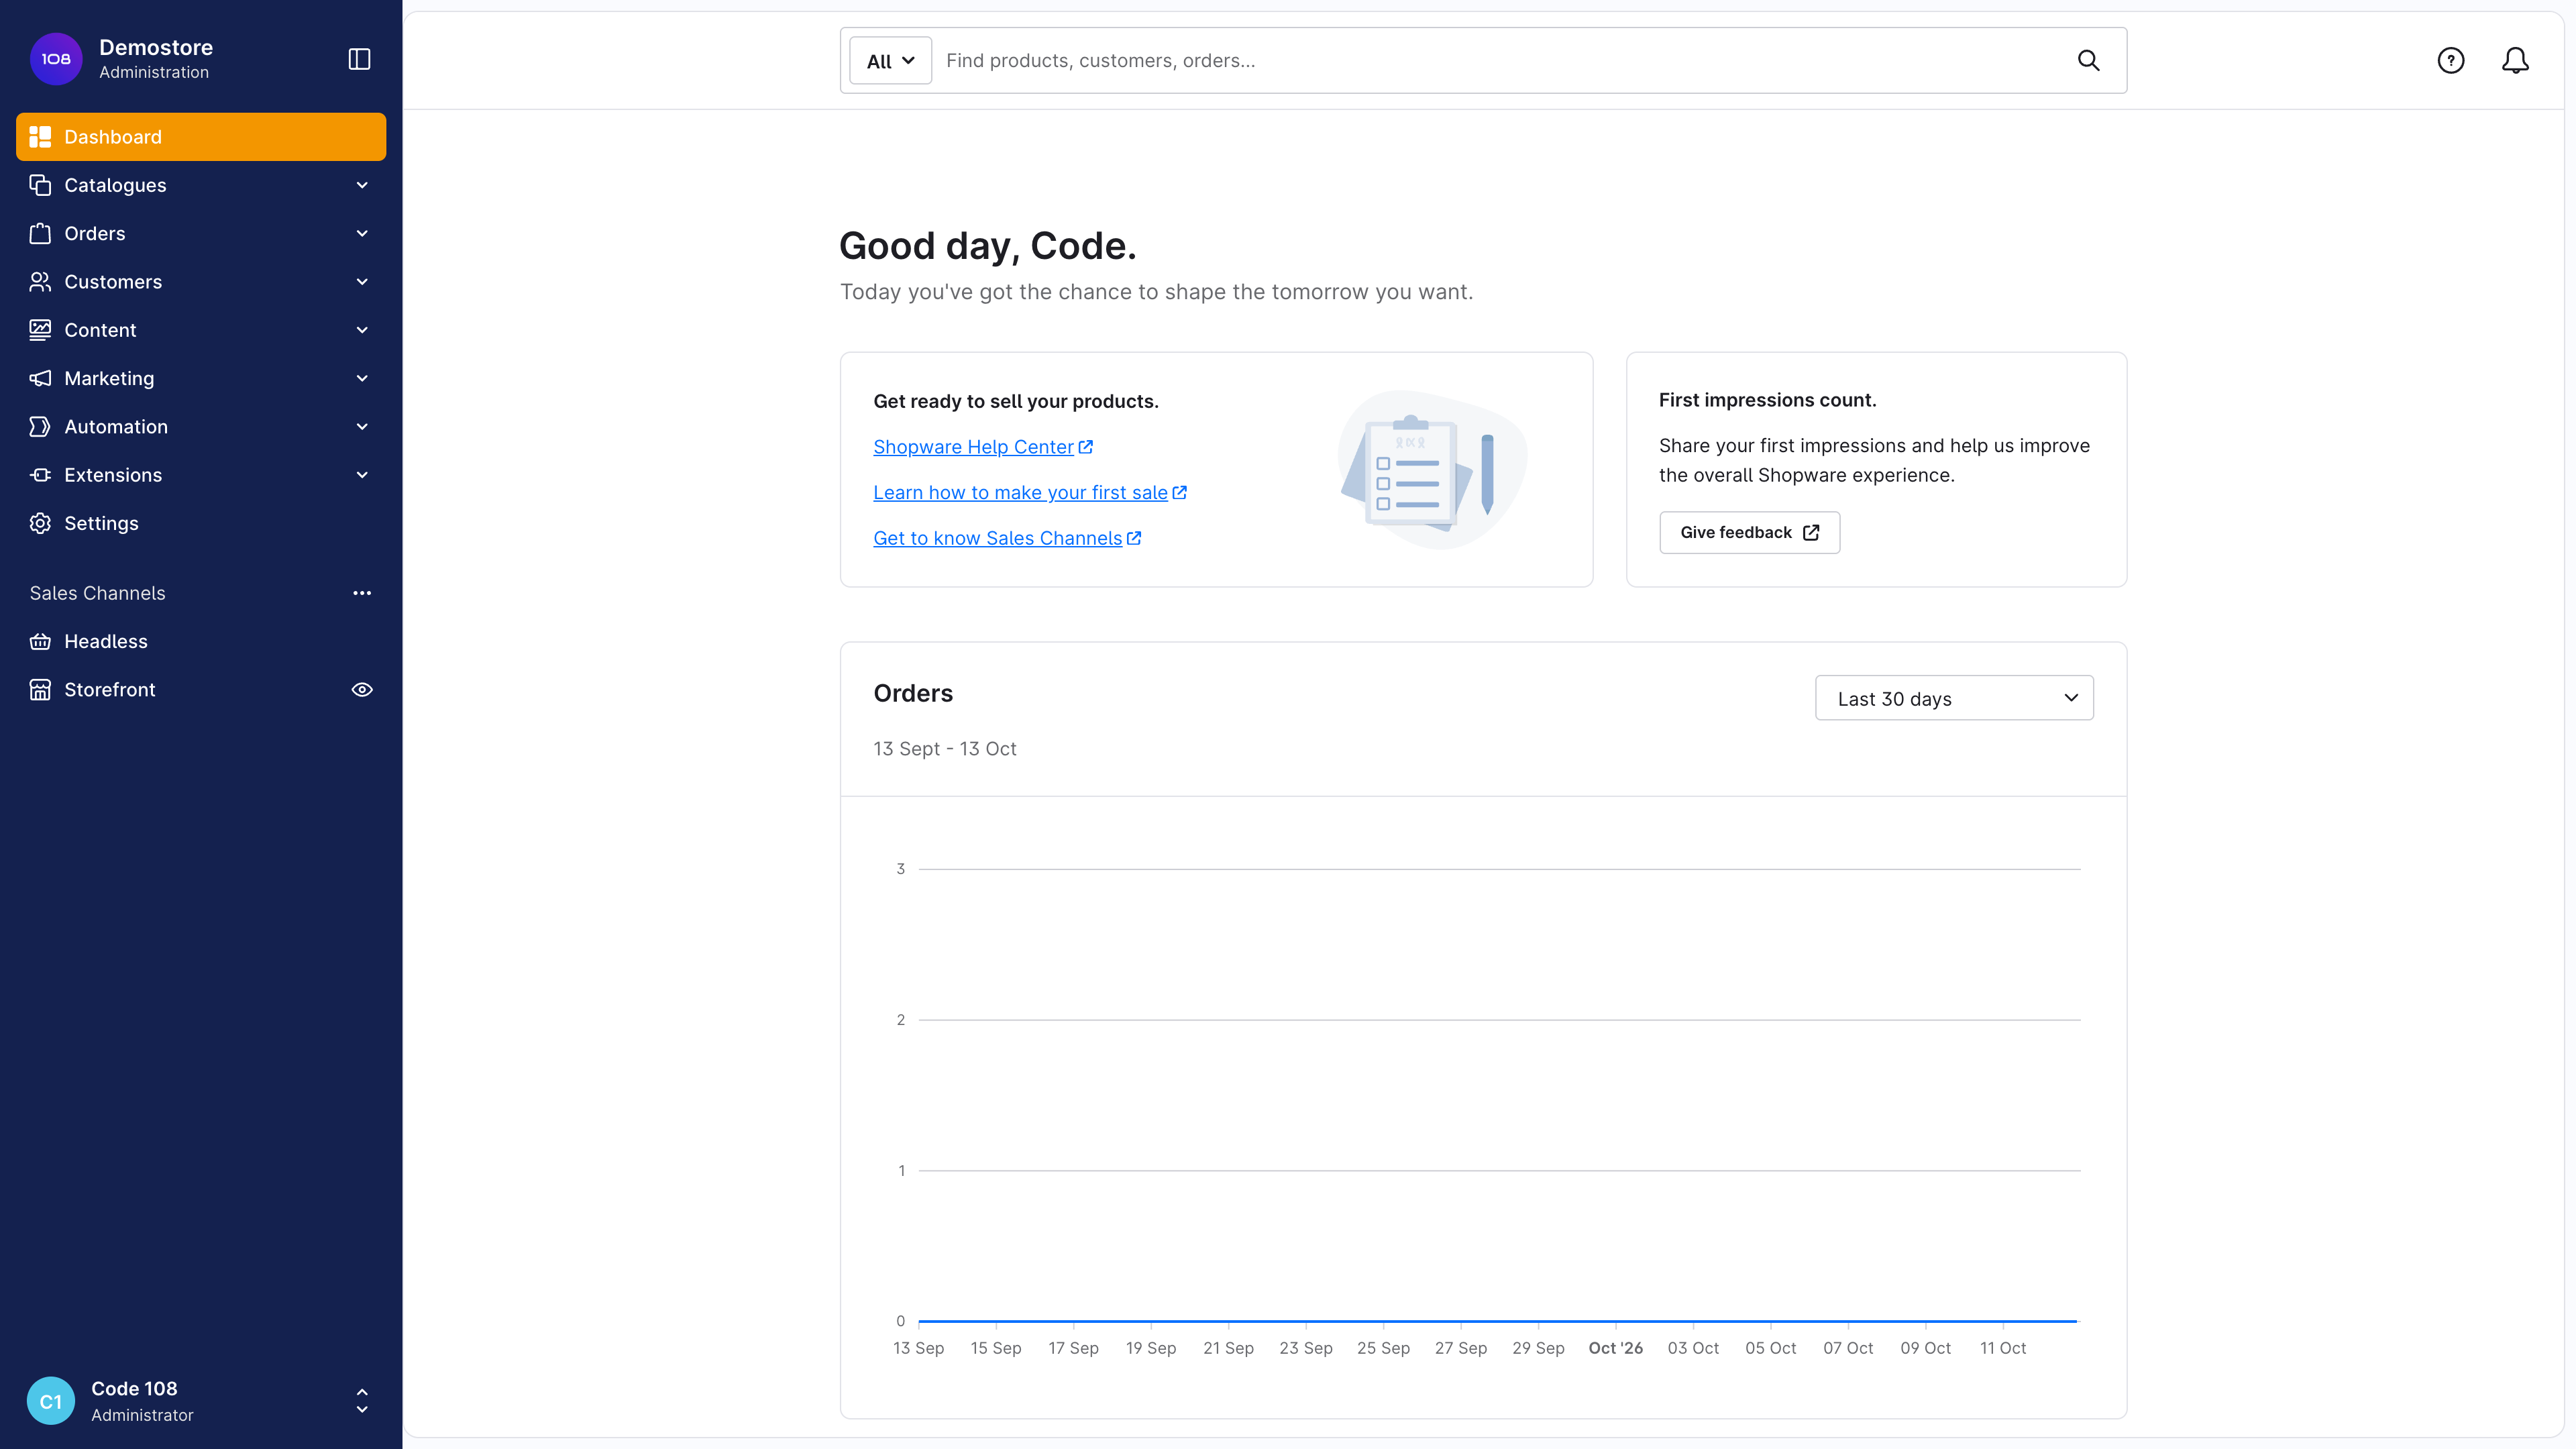Expand the Automation menu chevron
This screenshot has height=1449, width=2576.
(362, 427)
